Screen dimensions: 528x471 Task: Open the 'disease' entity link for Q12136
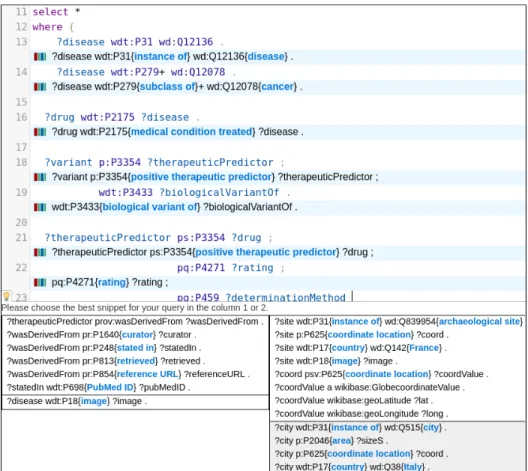click(x=266, y=56)
